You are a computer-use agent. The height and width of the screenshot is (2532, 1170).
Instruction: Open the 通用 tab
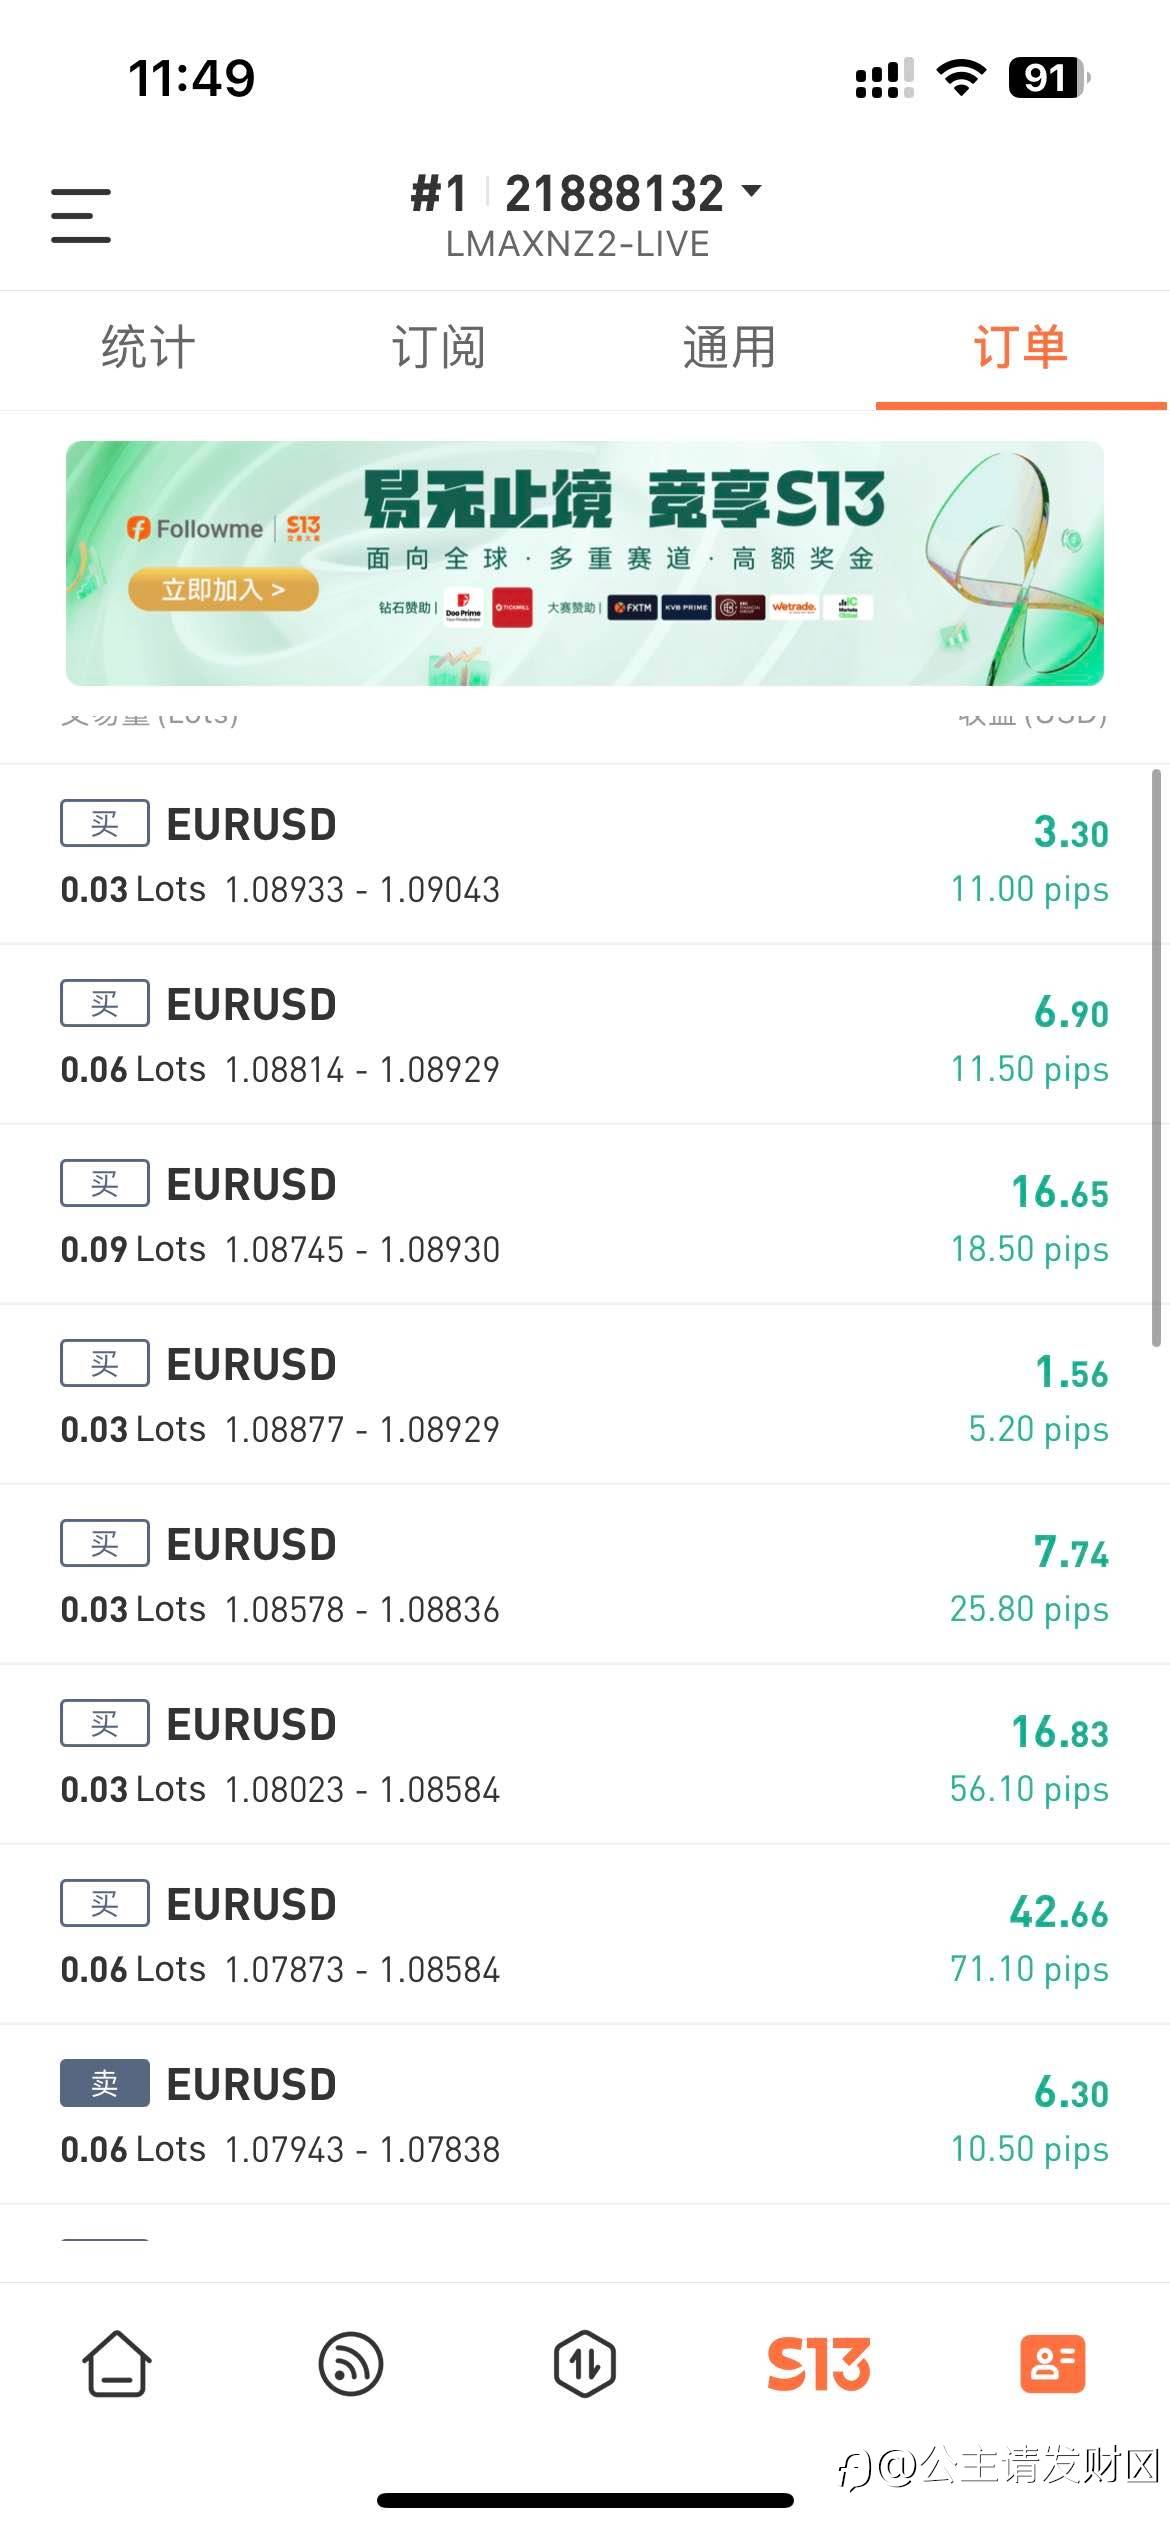pyautogui.click(x=729, y=348)
